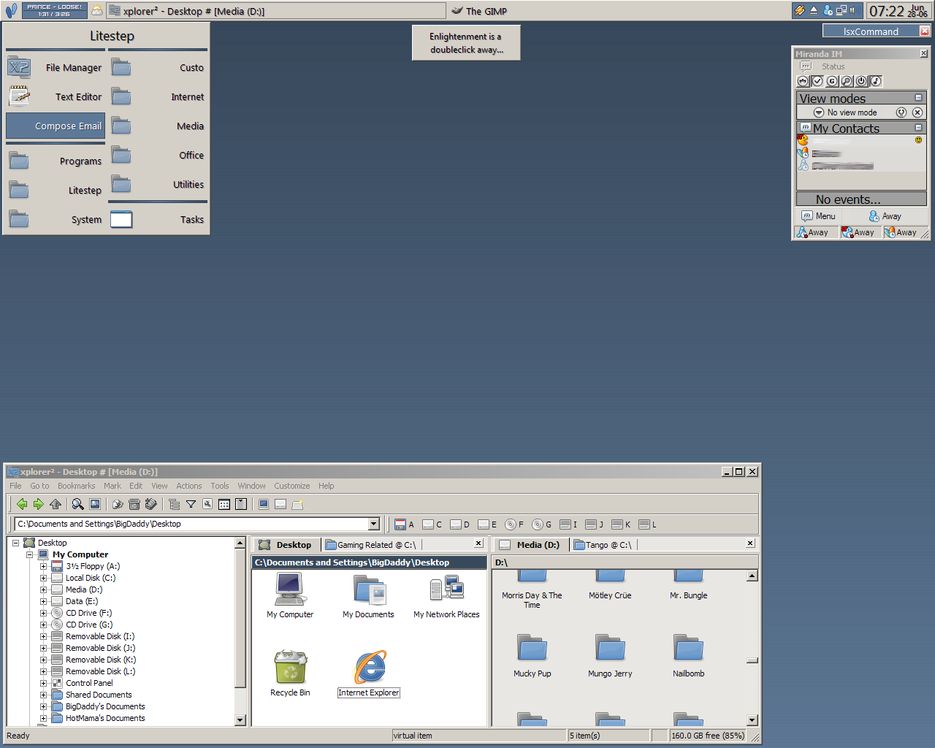The image size is (935, 748).
Task: Open Find files magnifier in xplorer² toolbar
Action: (x=78, y=505)
